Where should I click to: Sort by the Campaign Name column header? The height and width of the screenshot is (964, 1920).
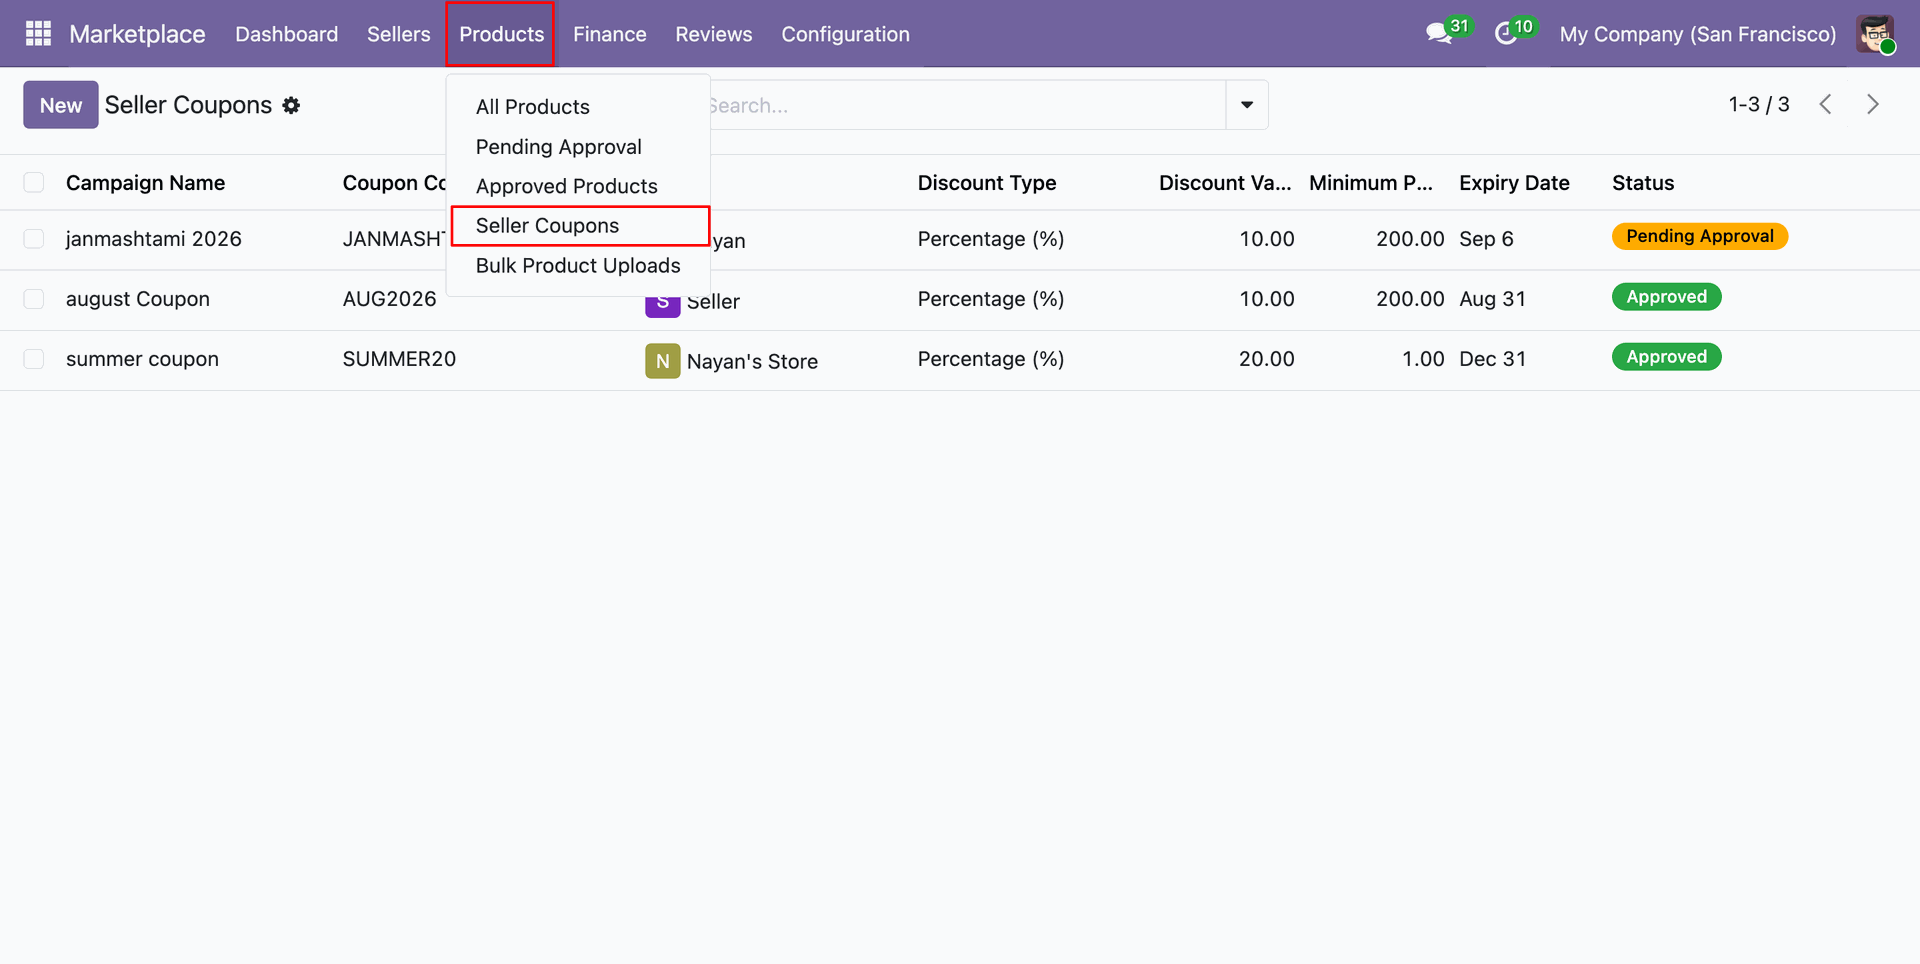coord(145,183)
